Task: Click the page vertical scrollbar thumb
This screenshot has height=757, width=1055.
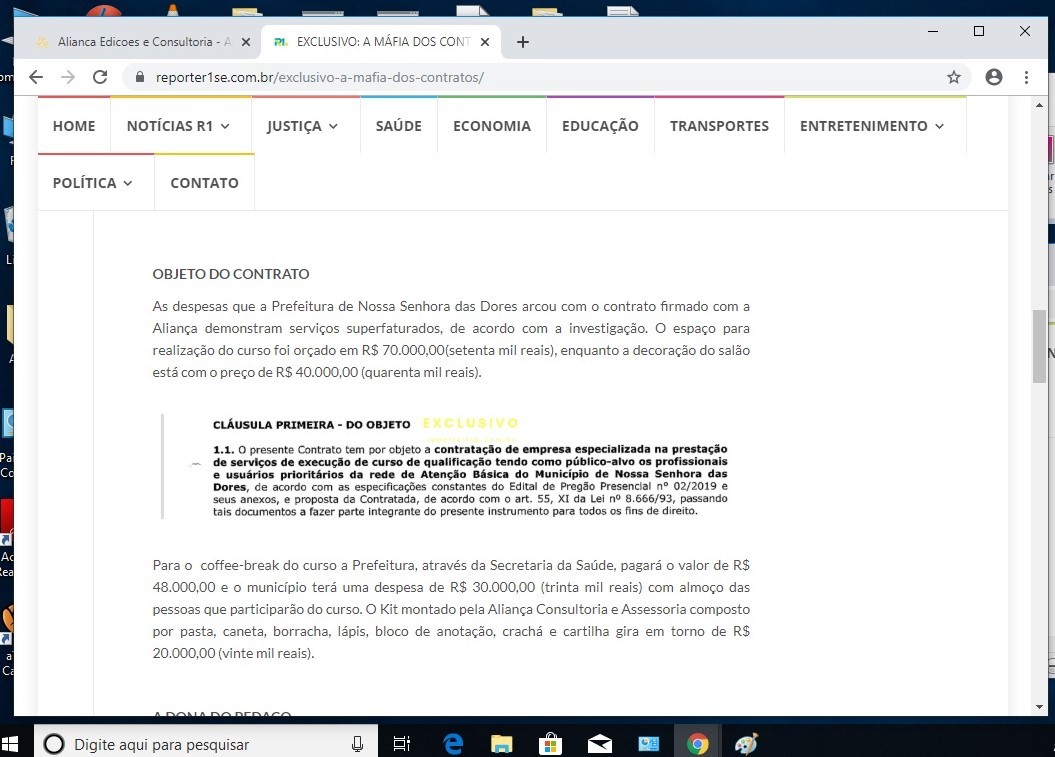Action: 1039,346
